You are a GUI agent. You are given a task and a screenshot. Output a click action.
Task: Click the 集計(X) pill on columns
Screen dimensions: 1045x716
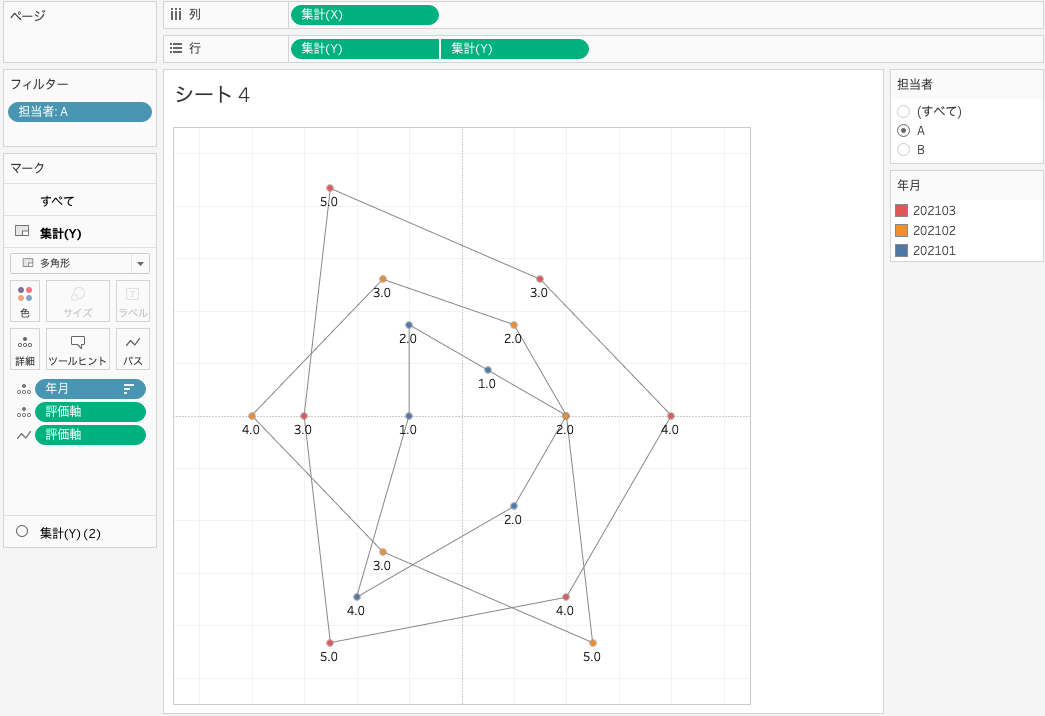[x=364, y=15]
